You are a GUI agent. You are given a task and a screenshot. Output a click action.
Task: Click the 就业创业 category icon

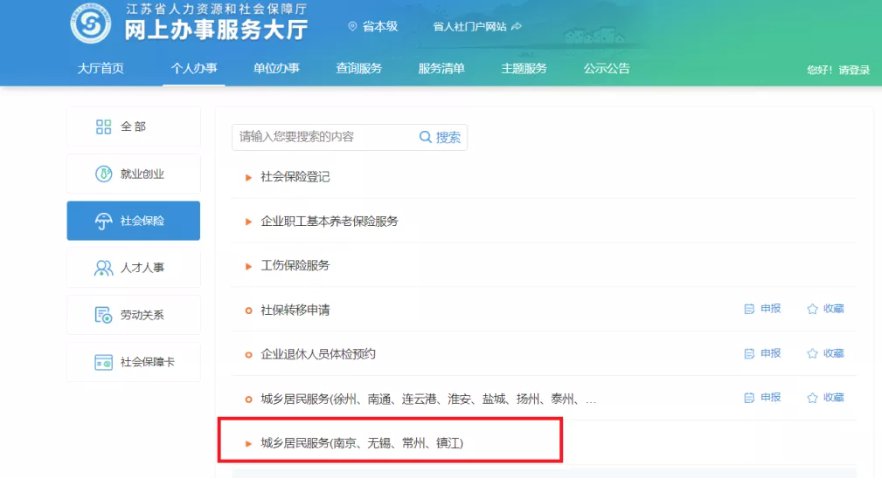click(x=104, y=174)
